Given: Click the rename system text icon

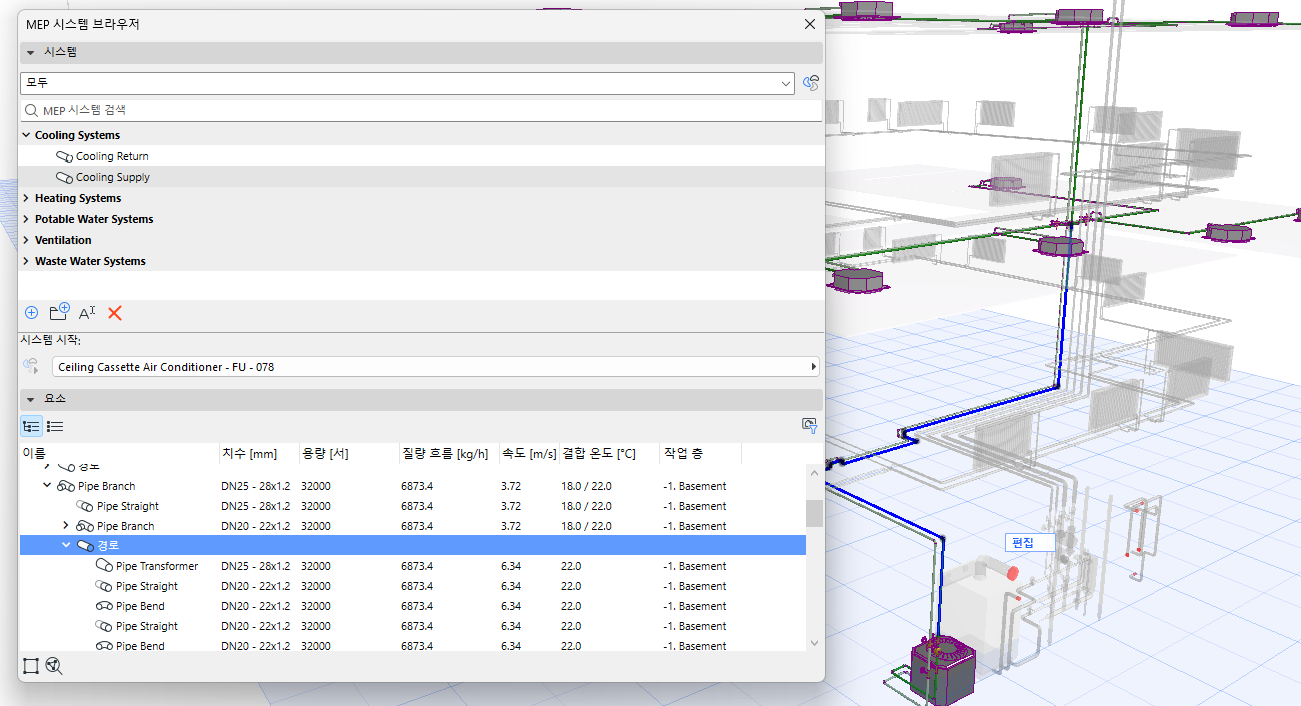Looking at the screenshot, I should [87, 313].
